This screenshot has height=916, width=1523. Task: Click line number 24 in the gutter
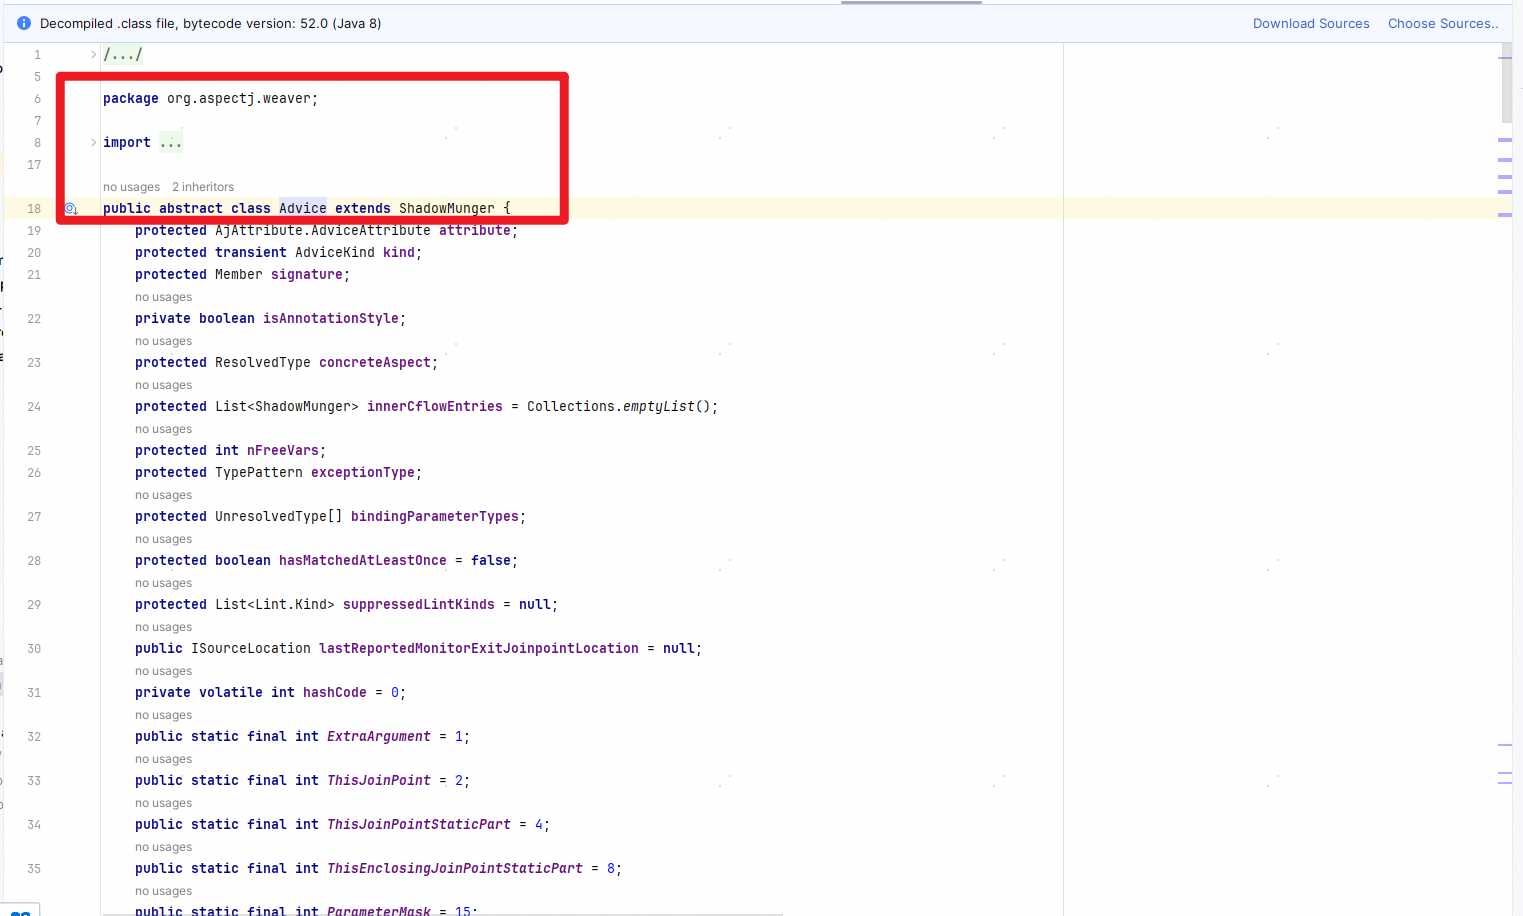34,407
